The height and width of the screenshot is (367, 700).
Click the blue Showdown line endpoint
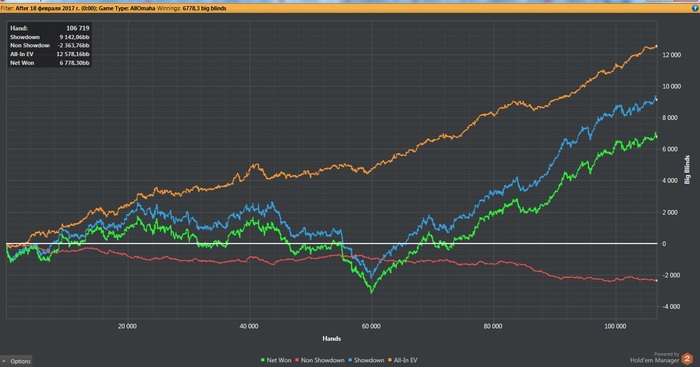click(x=656, y=100)
